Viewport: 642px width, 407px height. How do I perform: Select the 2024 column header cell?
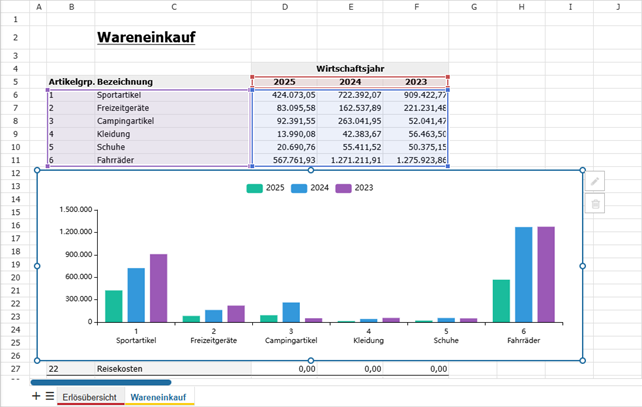point(350,82)
